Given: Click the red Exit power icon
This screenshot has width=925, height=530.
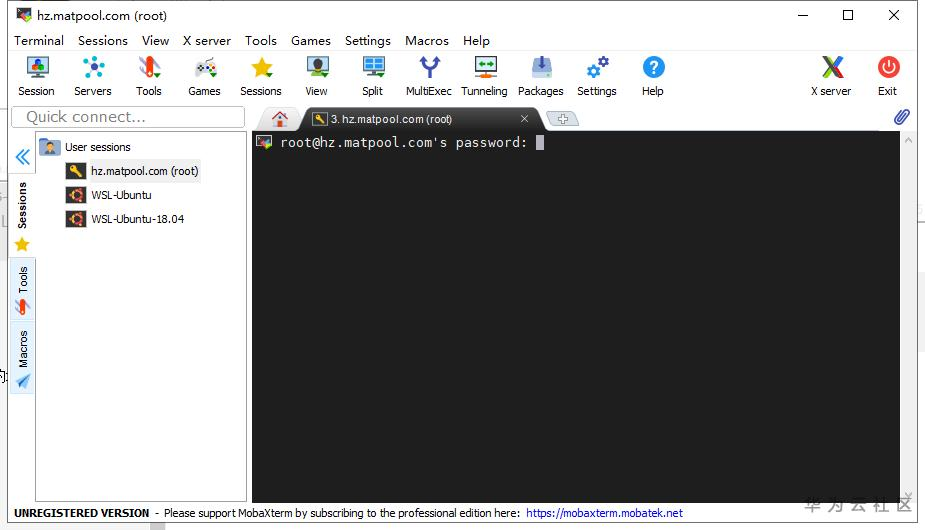Looking at the screenshot, I should click(888, 77).
